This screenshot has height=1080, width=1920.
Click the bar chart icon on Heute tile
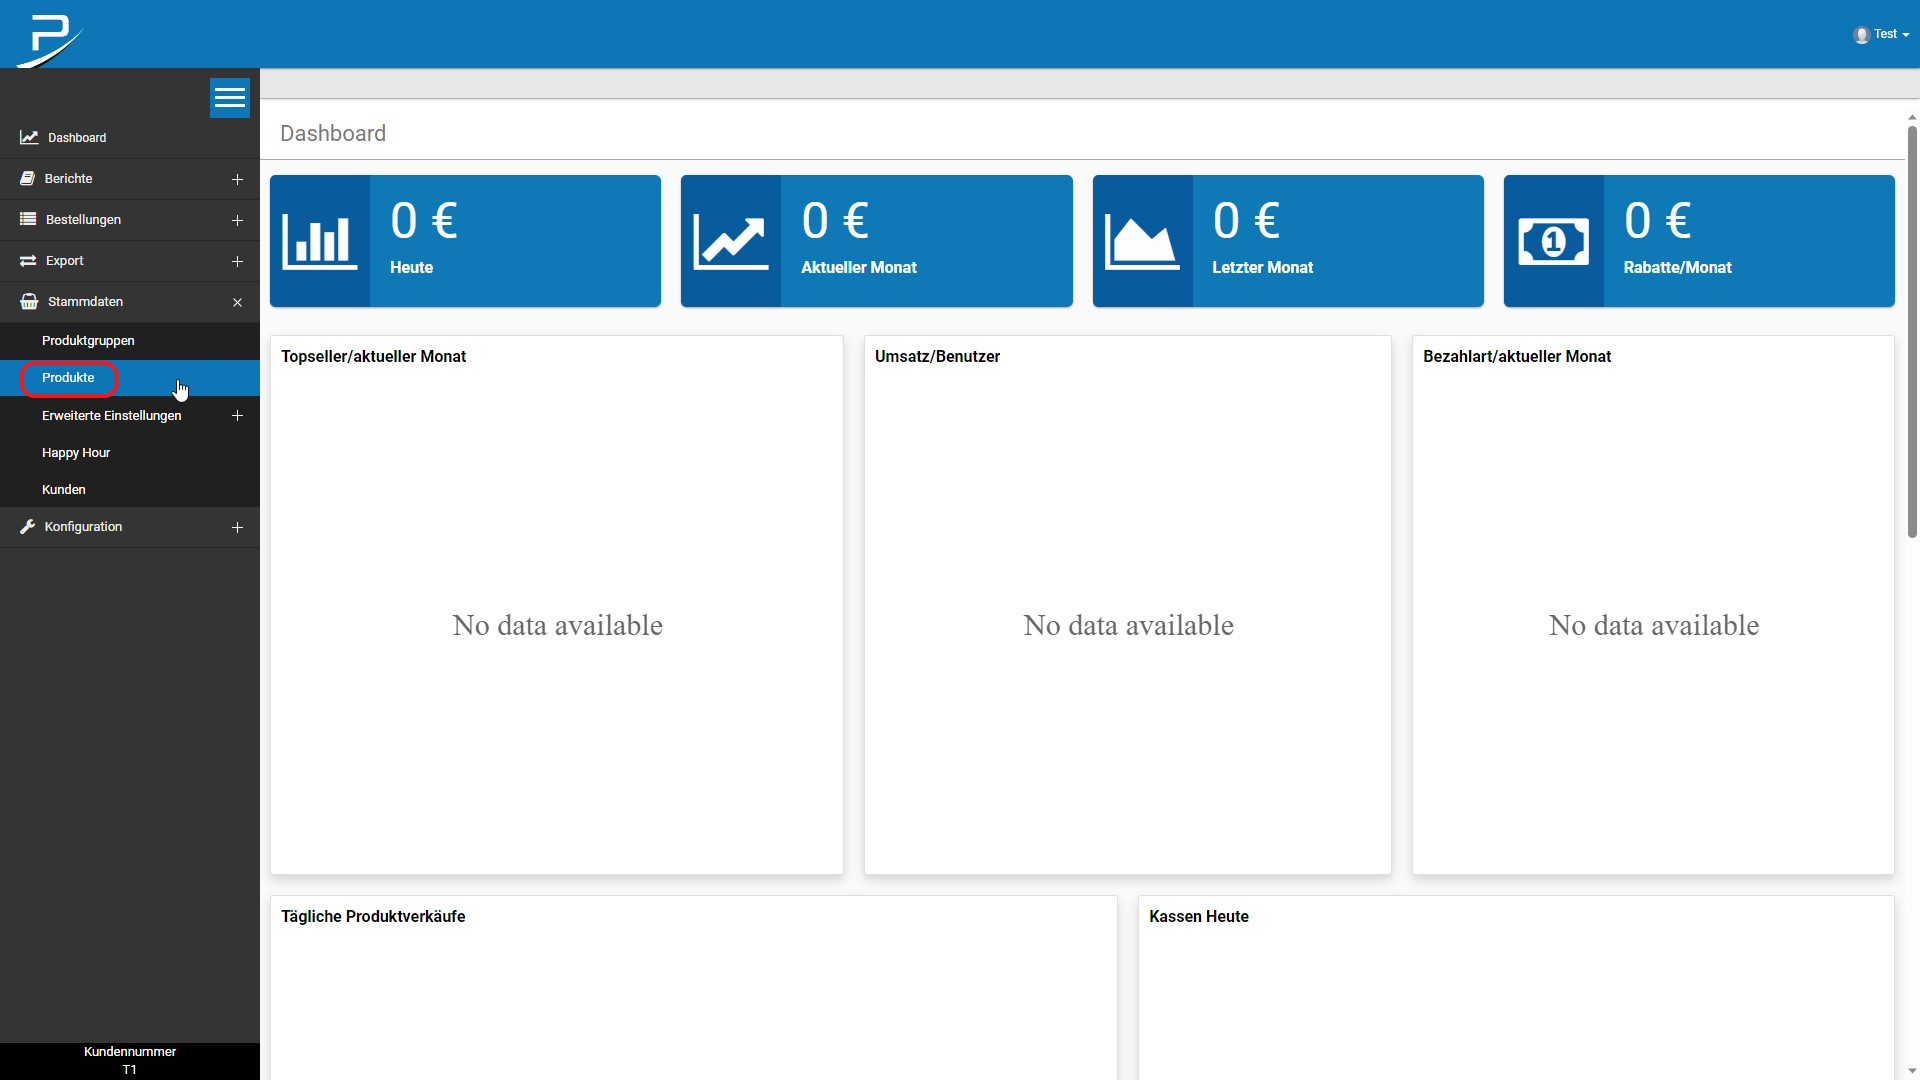320,241
